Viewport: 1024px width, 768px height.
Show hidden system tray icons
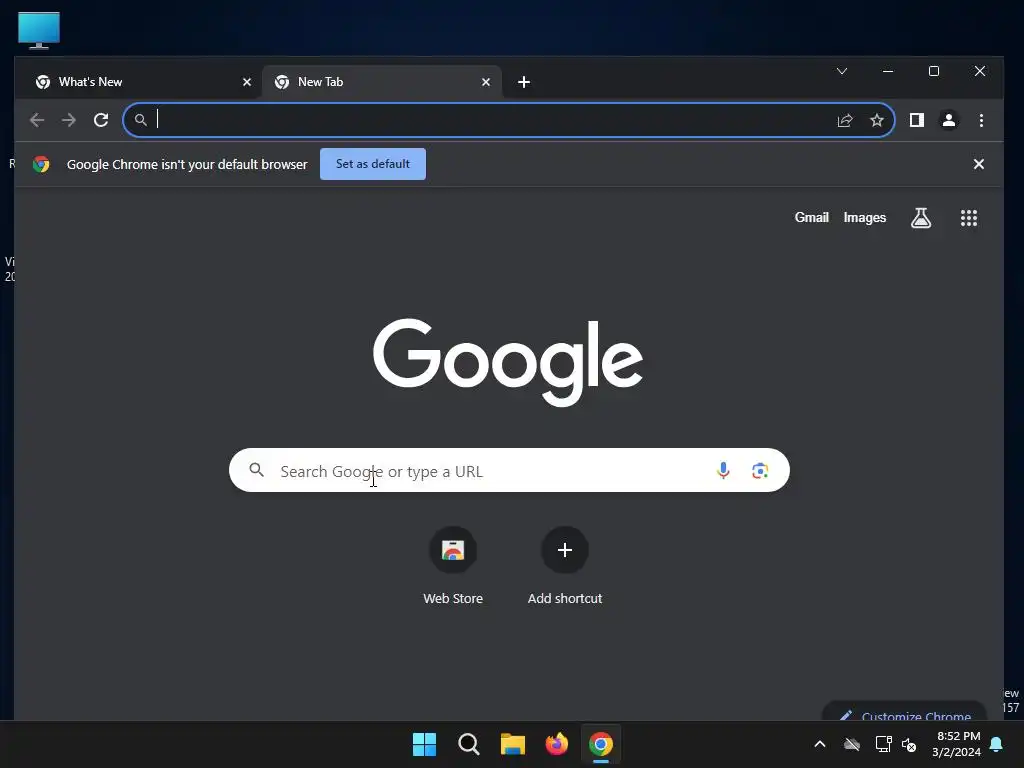click(820, 744)
